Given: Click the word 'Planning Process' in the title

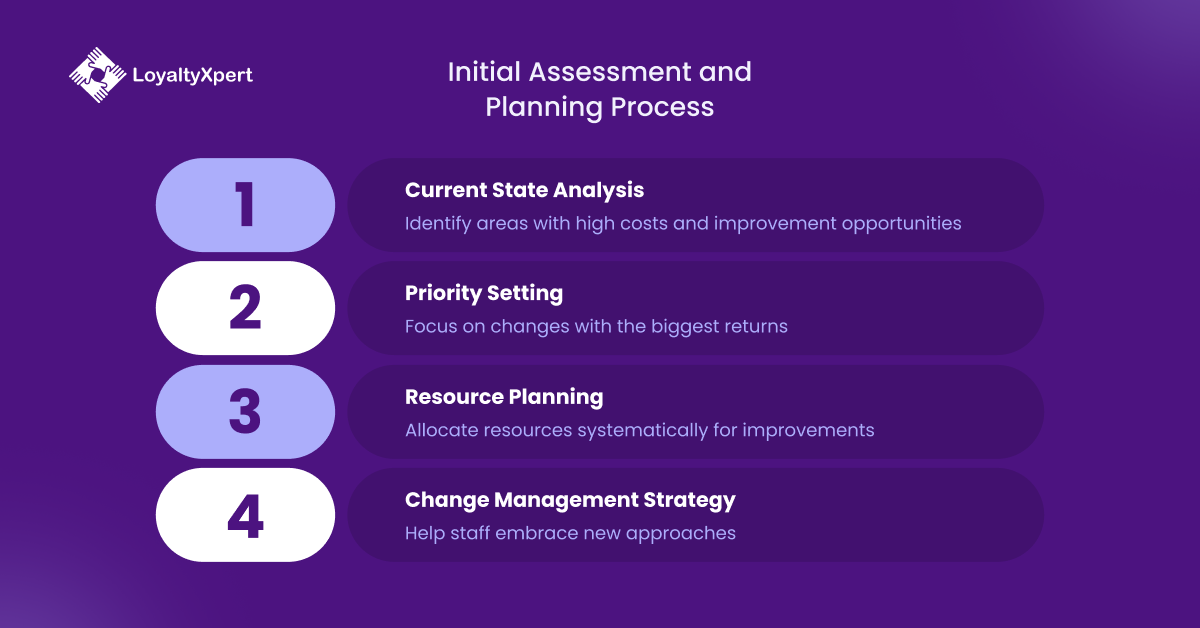Looking at the screenshot, I should [x=600, y=107].
